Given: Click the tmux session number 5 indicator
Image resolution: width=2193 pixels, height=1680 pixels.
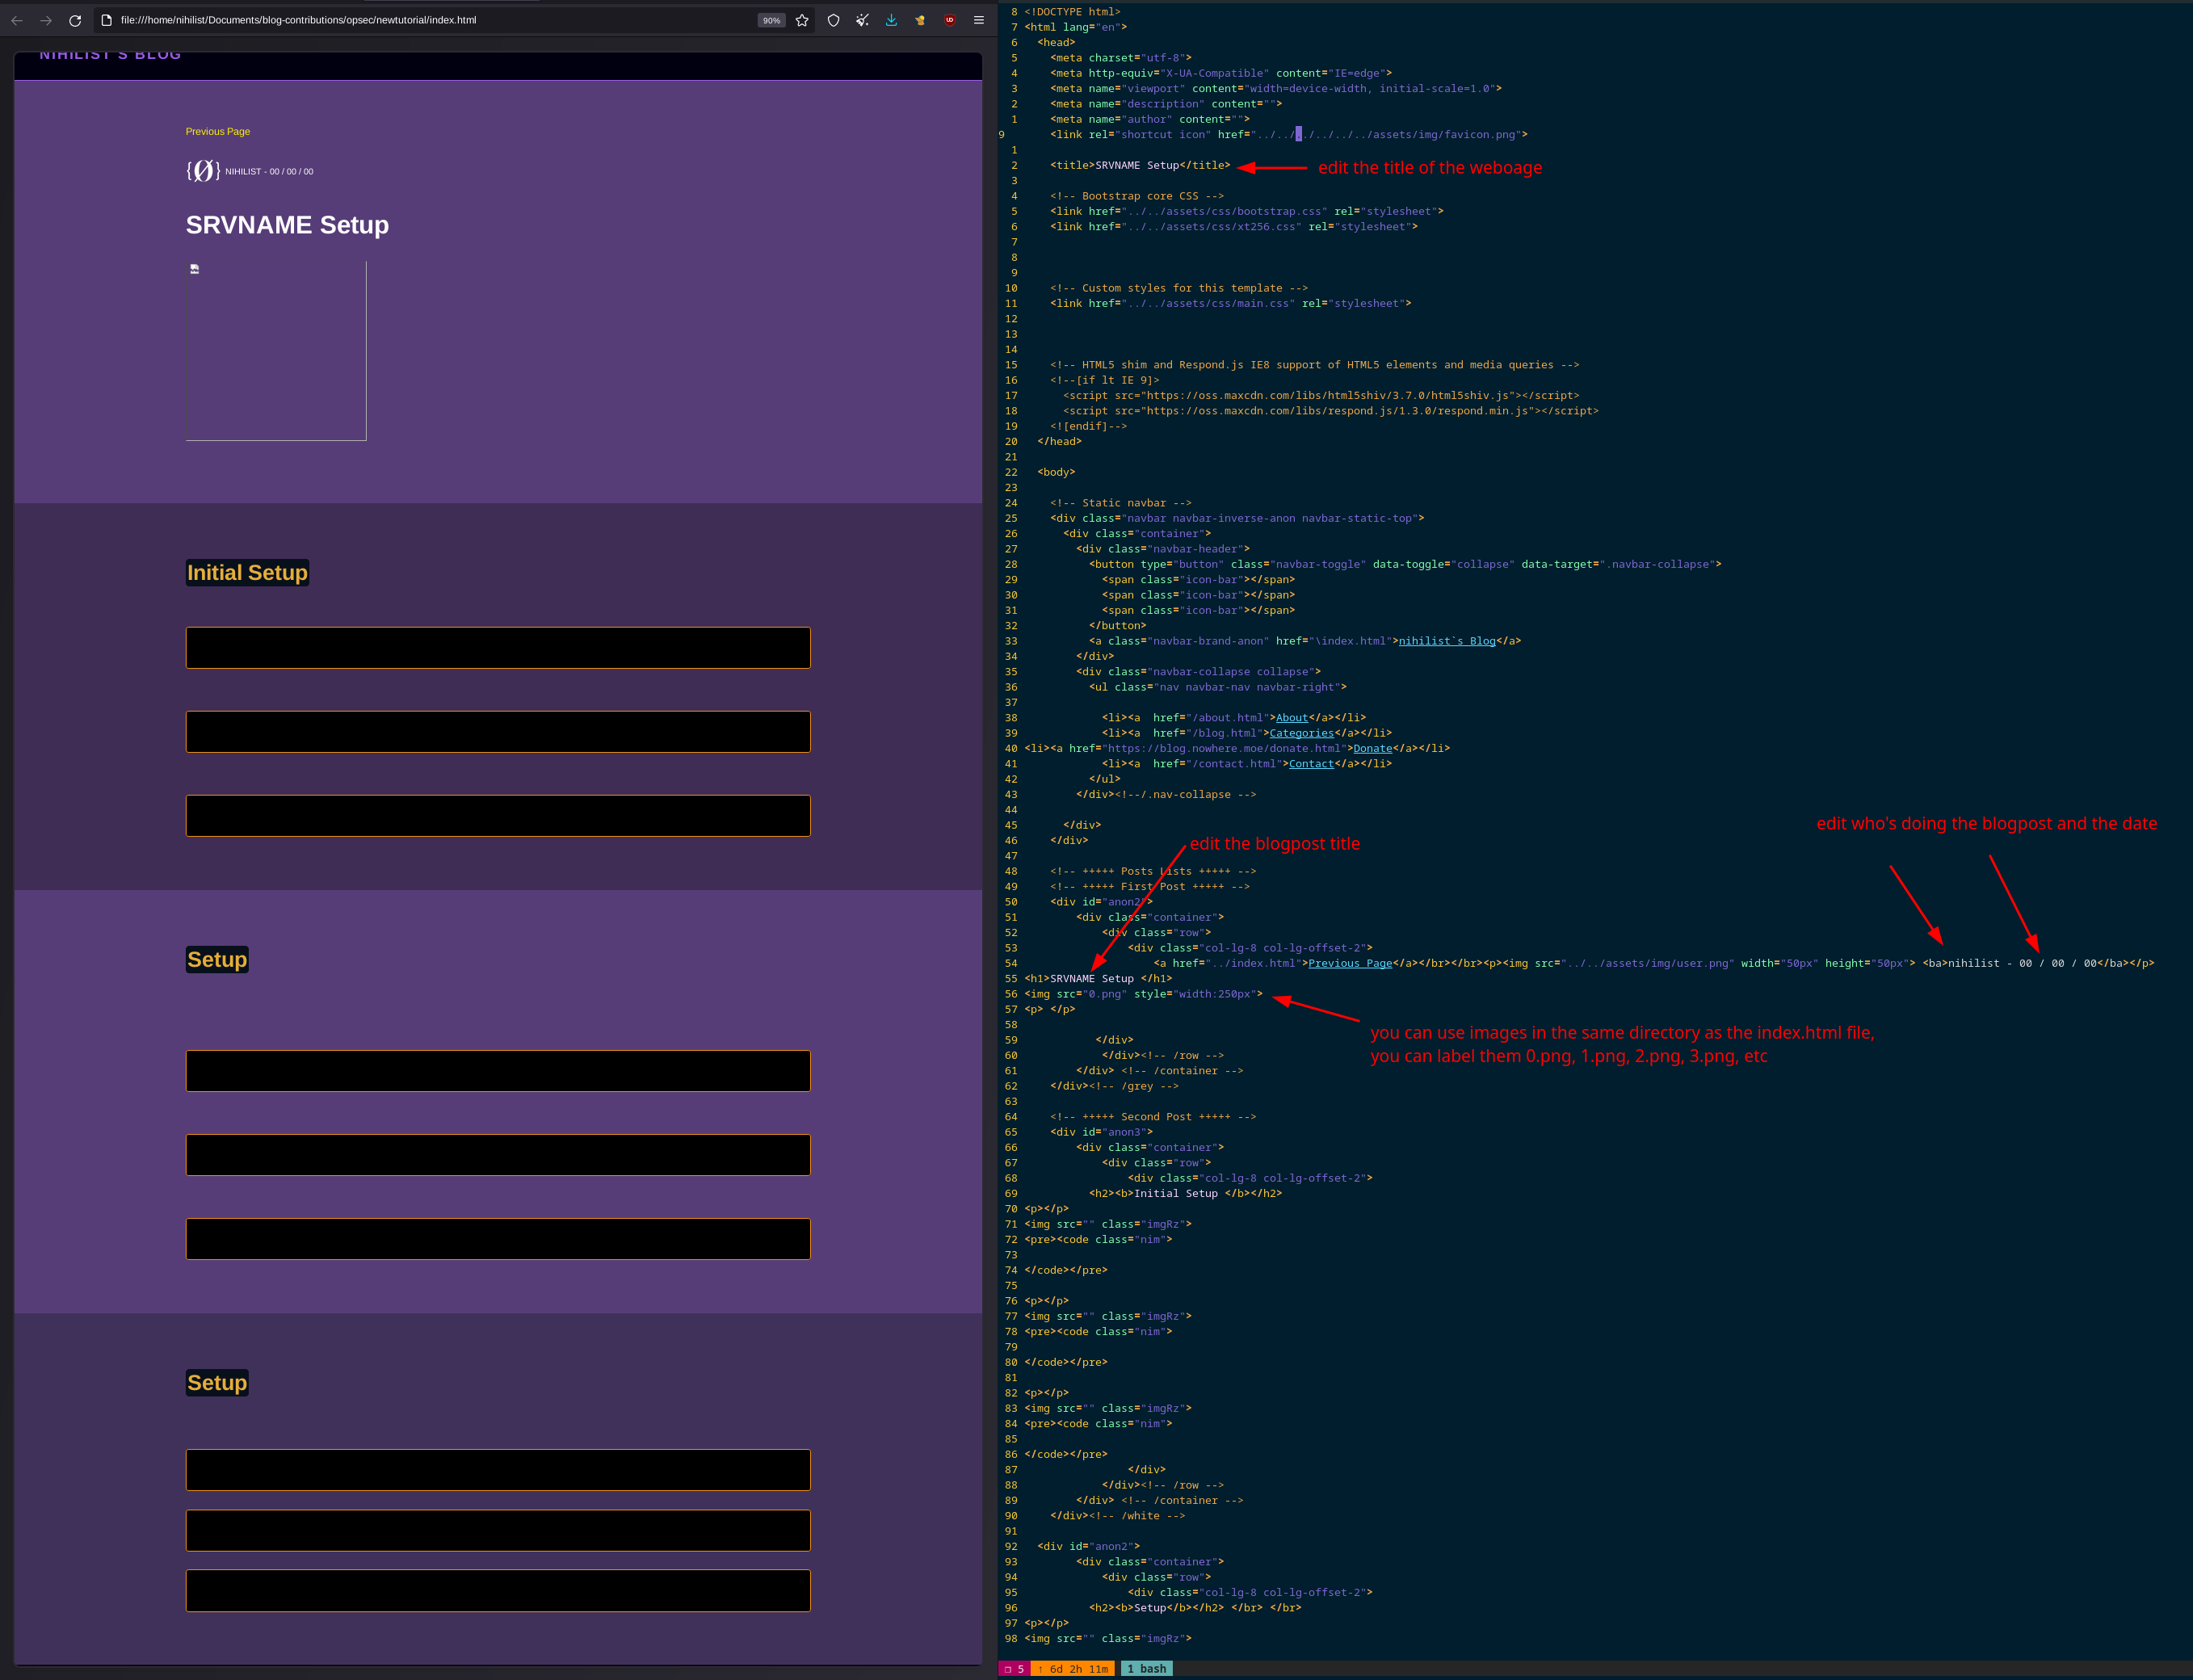Looking at the screenshot, I should 1014,1668.
